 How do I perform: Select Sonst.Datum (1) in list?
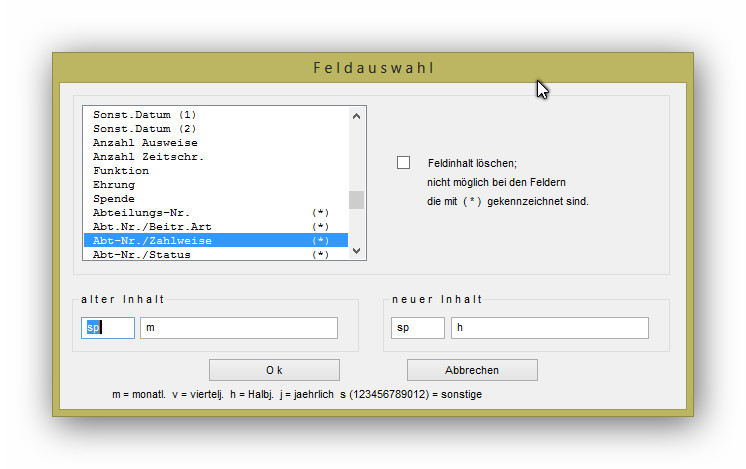tap(144, 115)
